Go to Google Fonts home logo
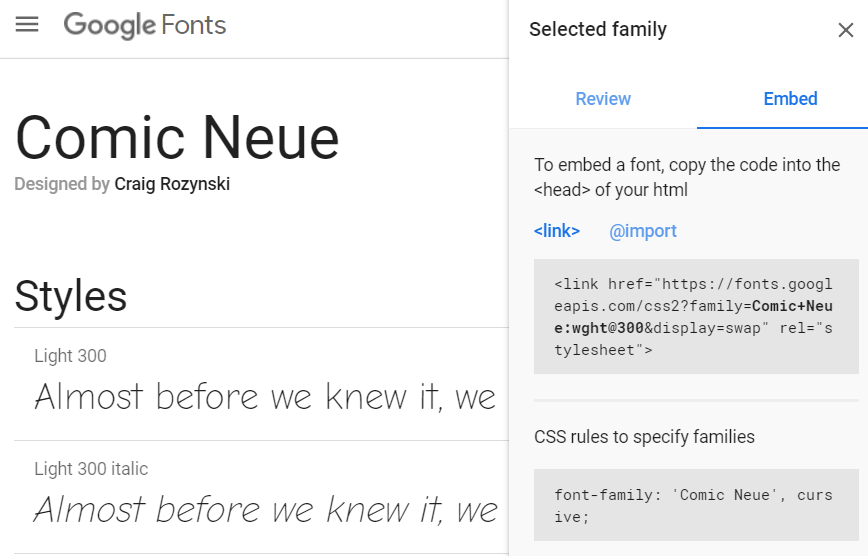The image size is (868, 556). tap(145, 25)
